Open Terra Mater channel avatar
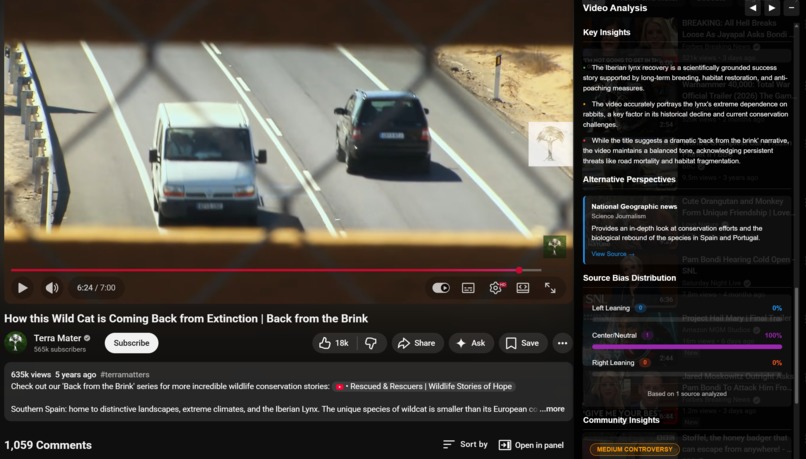 click(x=15, y=342)
